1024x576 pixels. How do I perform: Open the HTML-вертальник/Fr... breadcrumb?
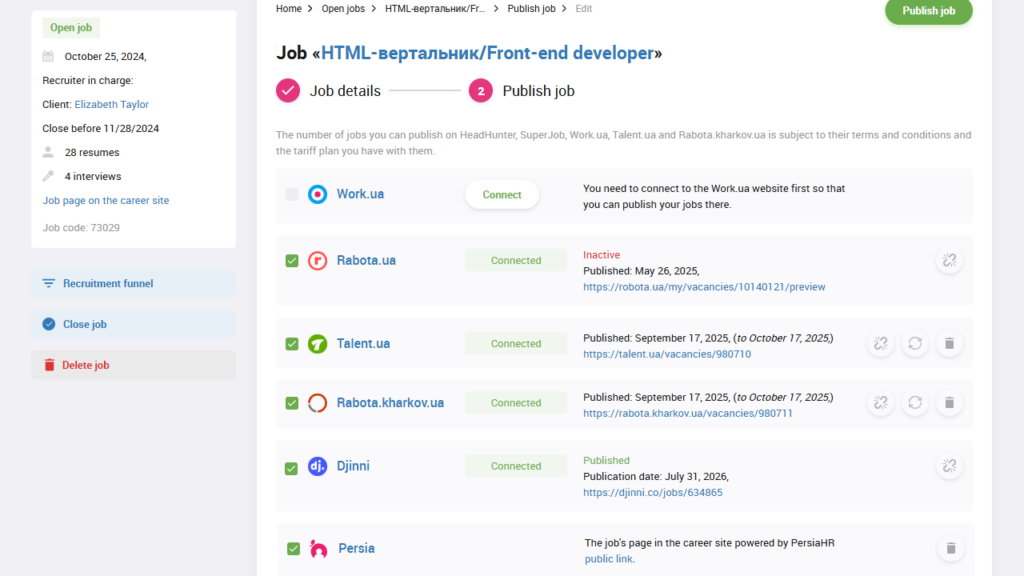click(x=435, y=8)
